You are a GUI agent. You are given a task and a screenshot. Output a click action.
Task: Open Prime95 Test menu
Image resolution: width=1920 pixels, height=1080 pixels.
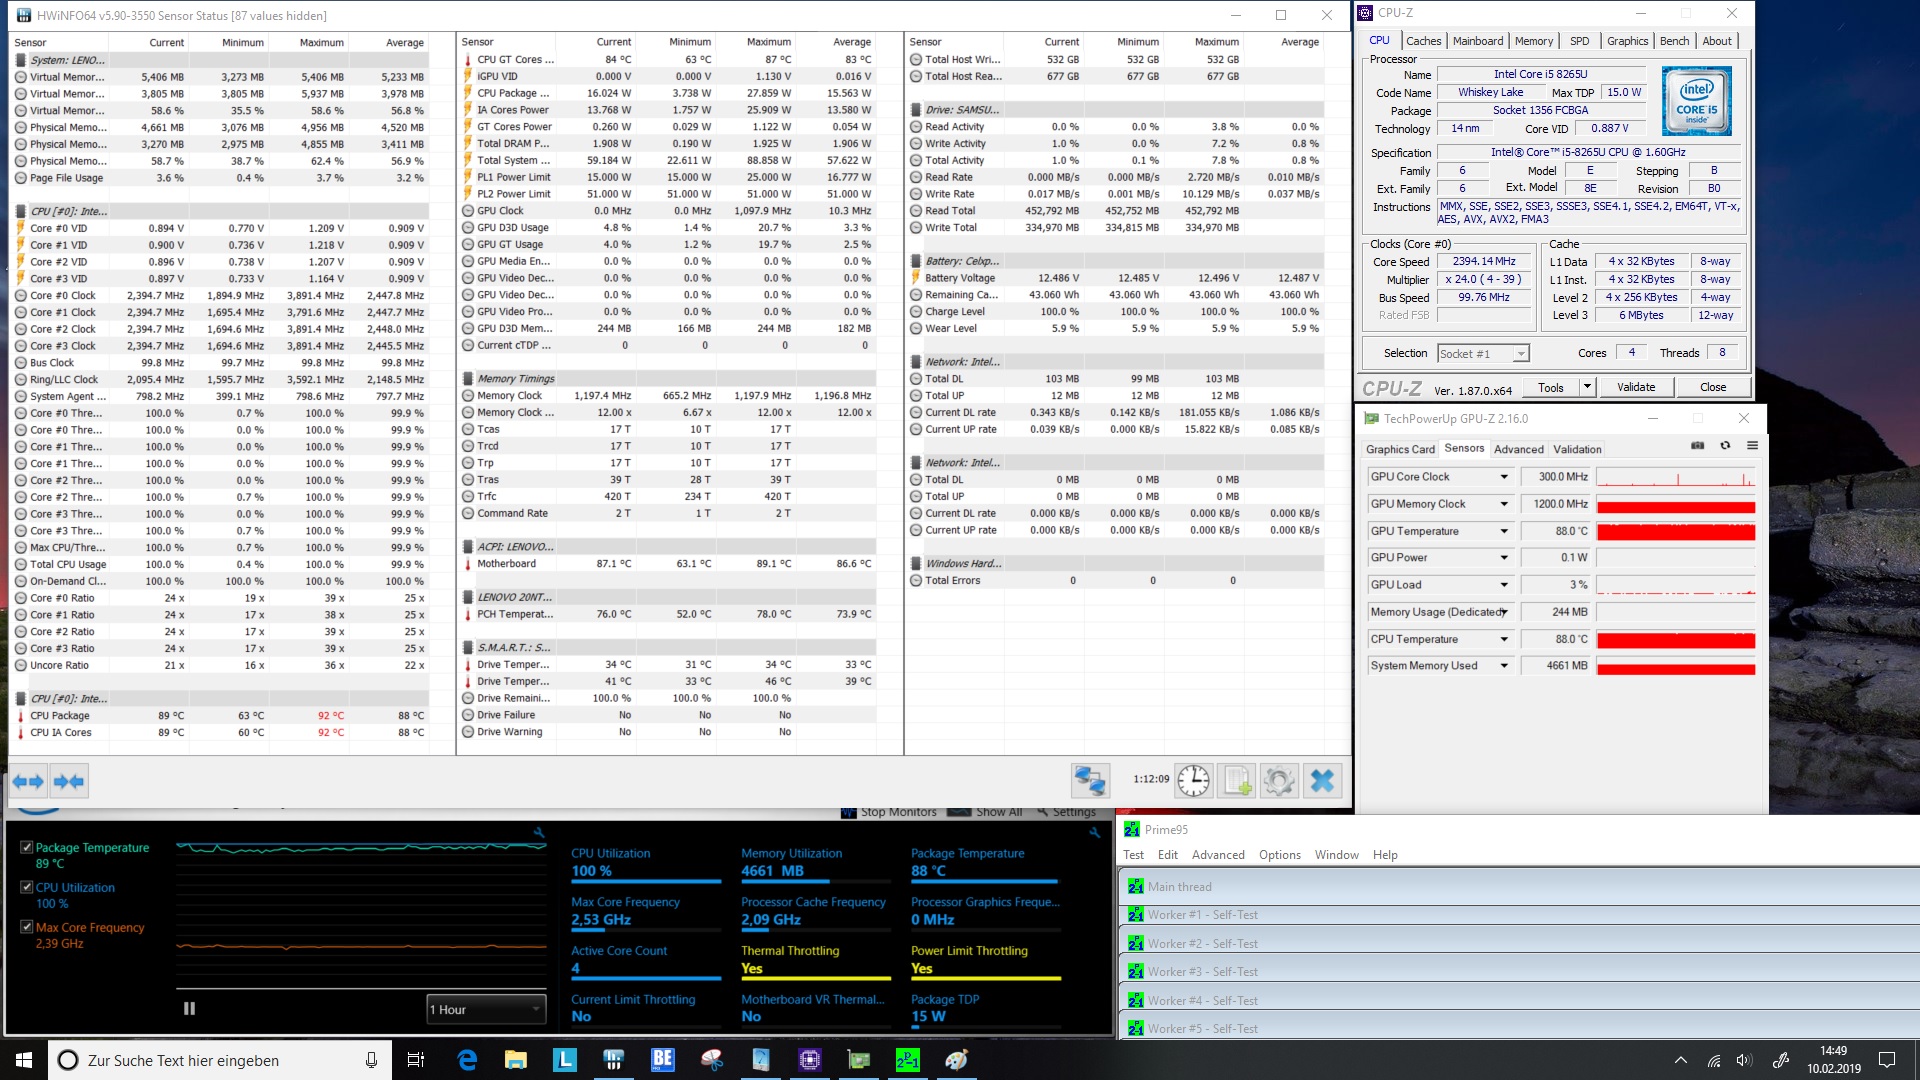[1133, 855]
